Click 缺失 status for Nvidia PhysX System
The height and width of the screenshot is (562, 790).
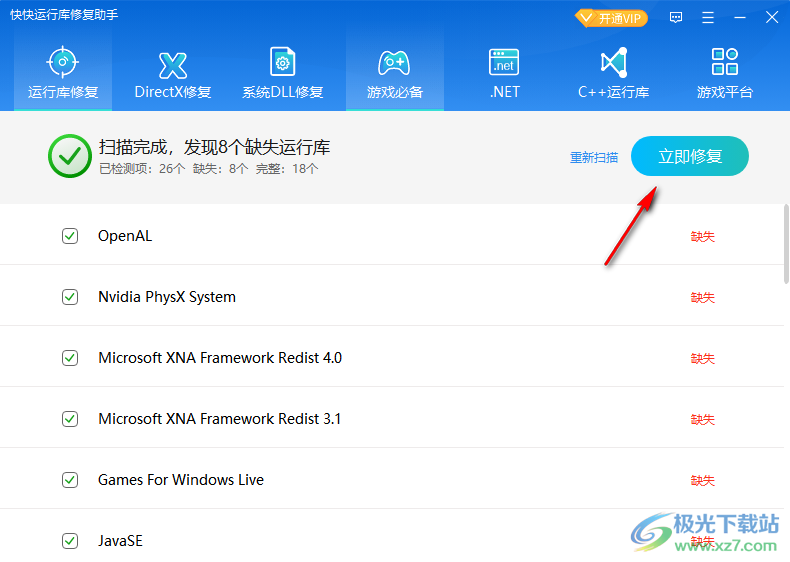(x=702, y=297)
